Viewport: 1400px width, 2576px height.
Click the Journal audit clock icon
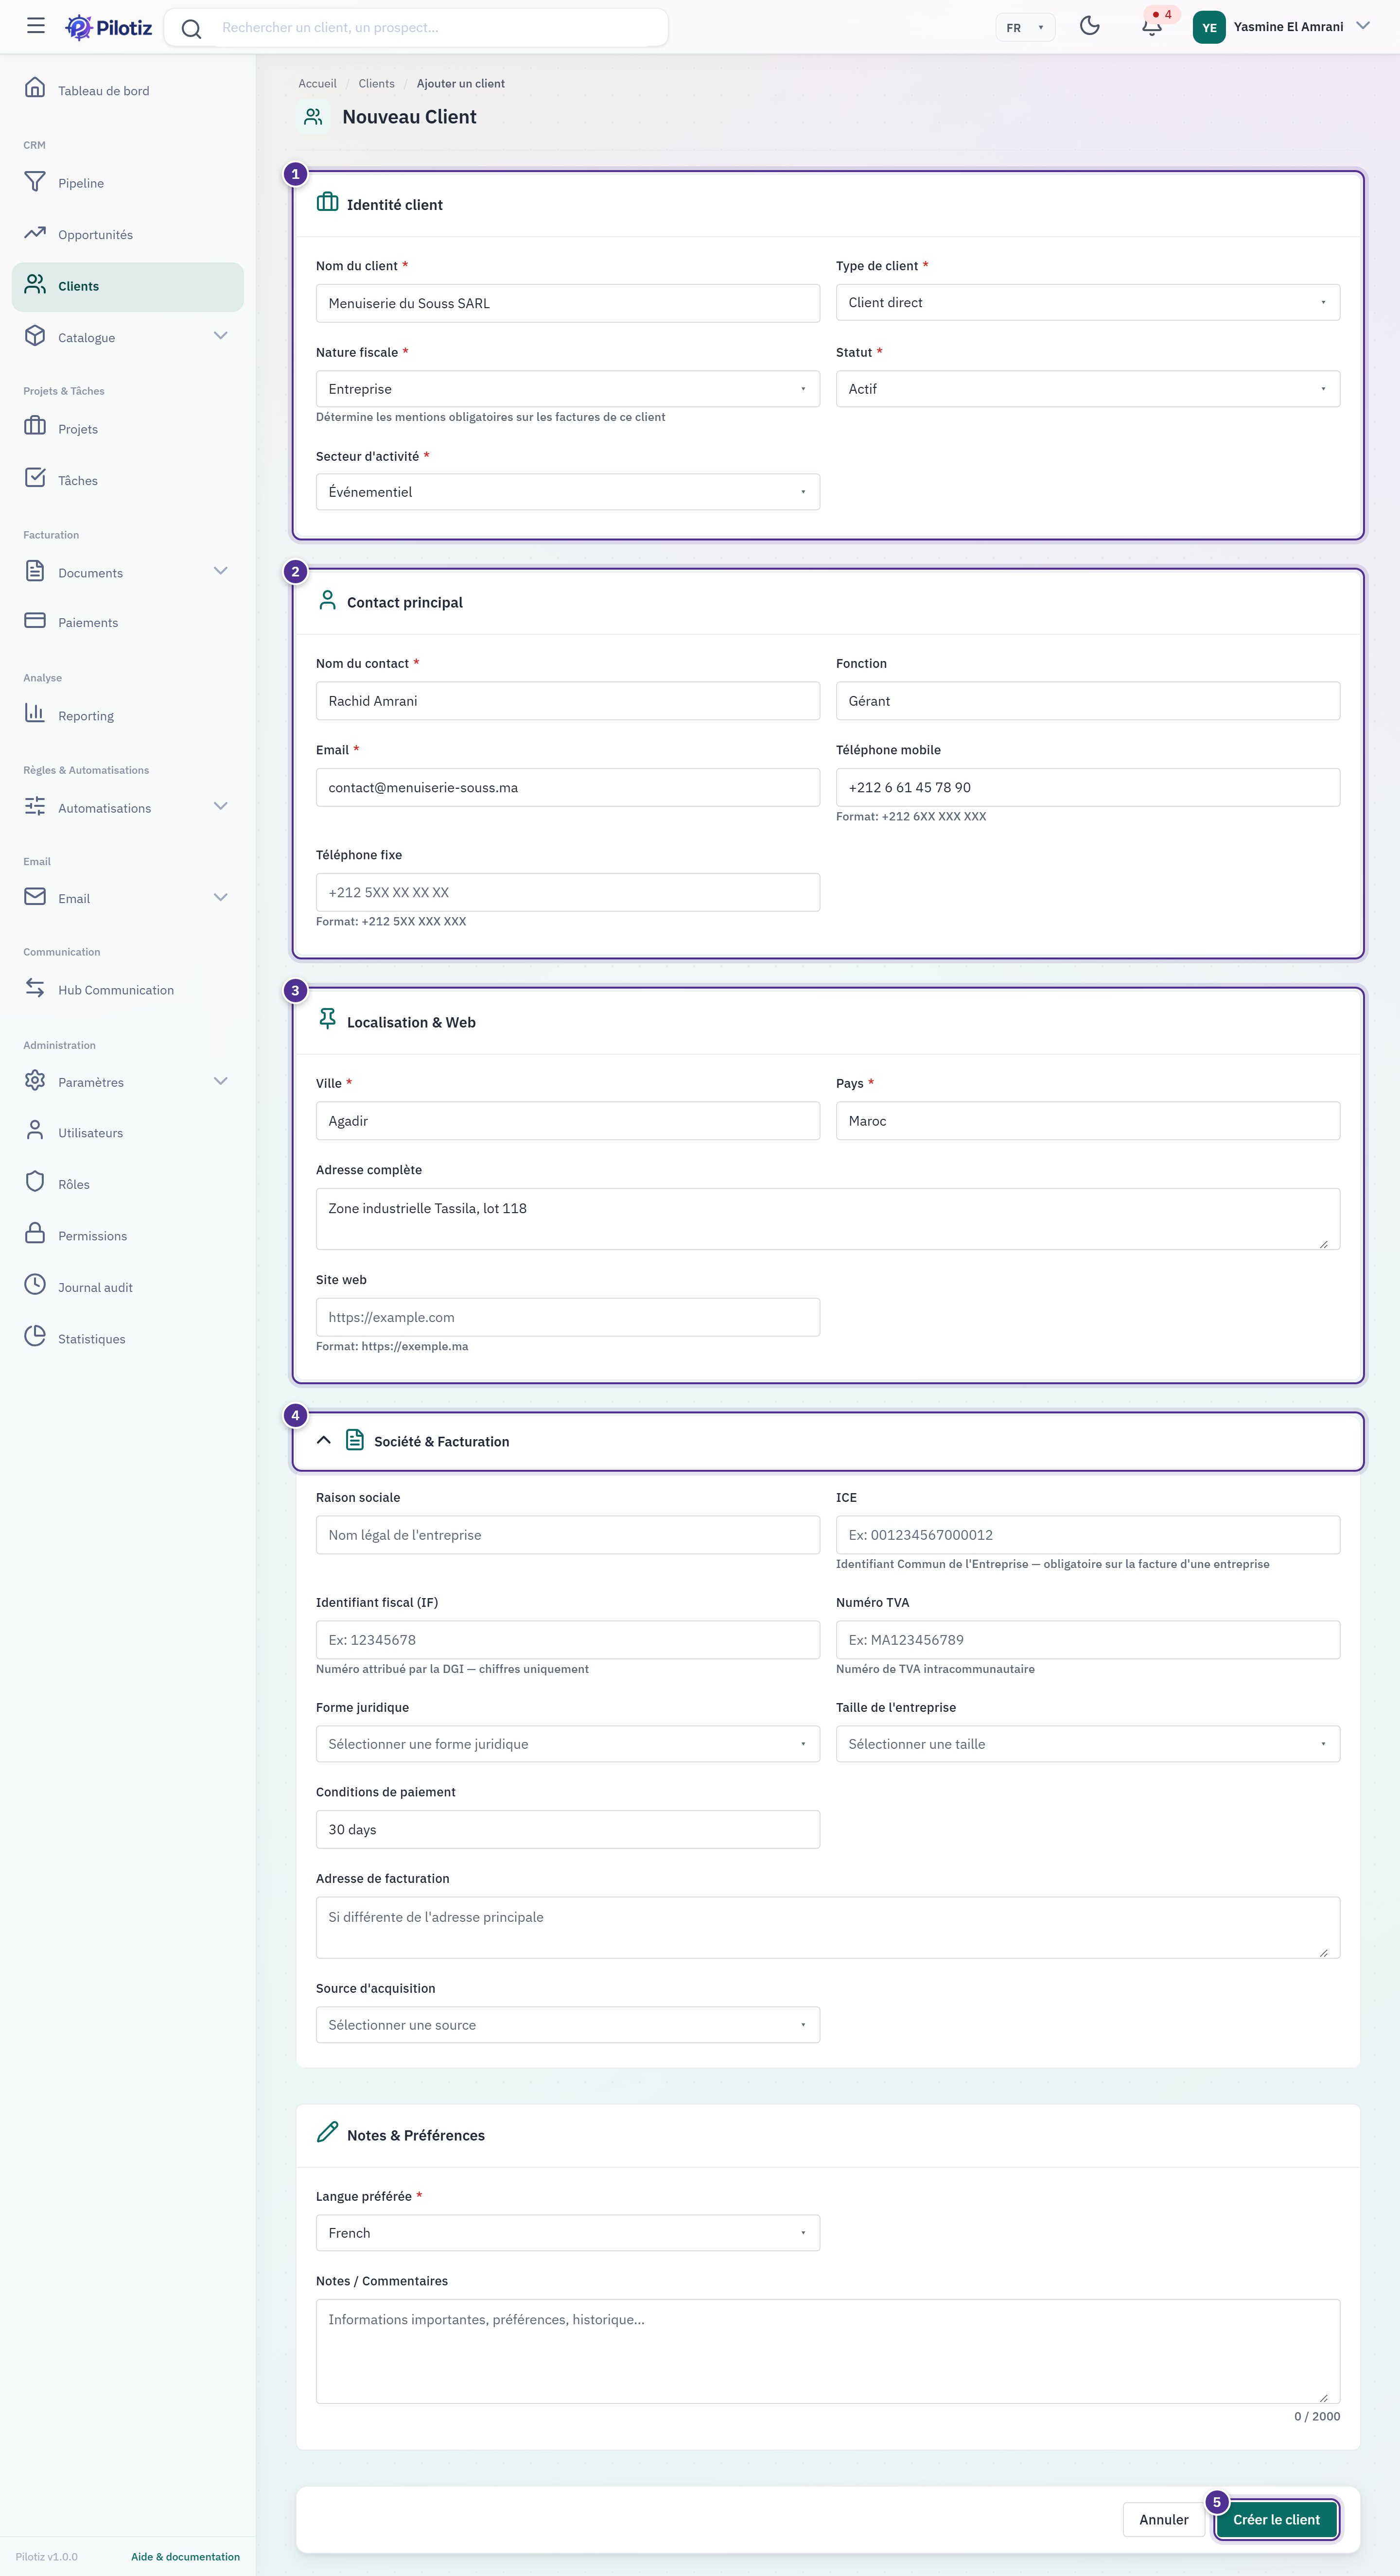coord(35,1285)
